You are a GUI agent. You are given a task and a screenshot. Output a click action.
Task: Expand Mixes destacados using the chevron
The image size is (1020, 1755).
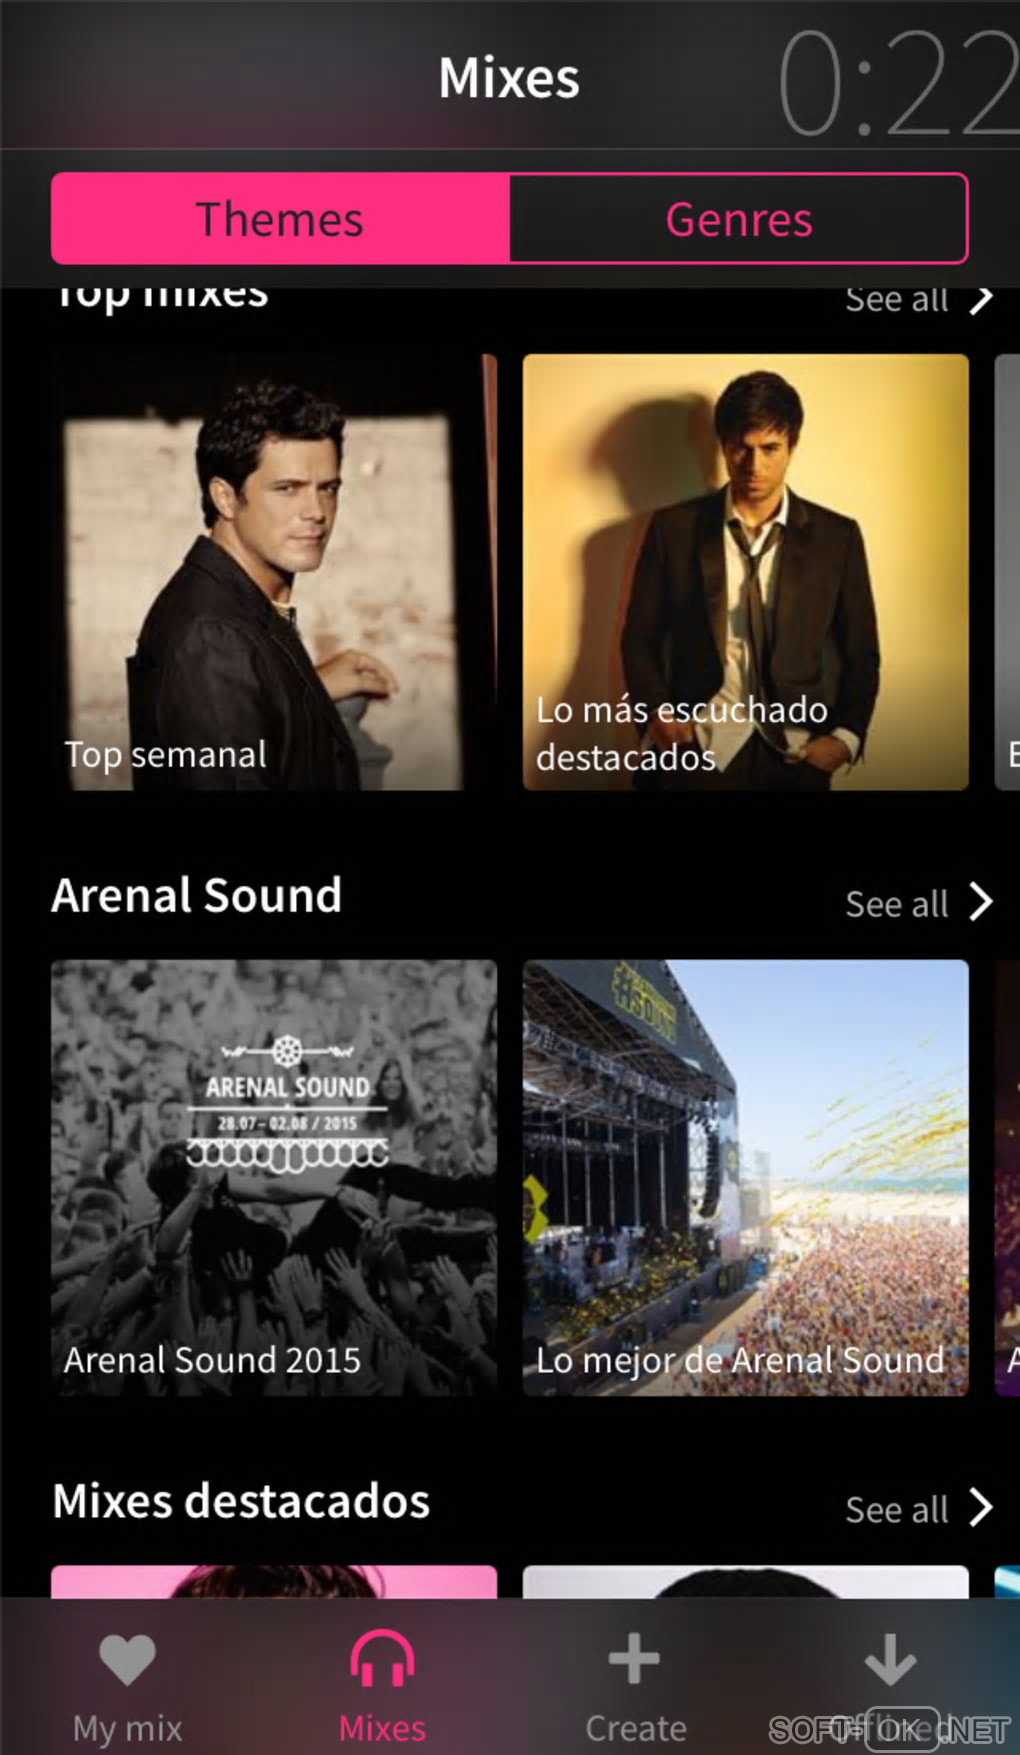(x=982, y=1508)
